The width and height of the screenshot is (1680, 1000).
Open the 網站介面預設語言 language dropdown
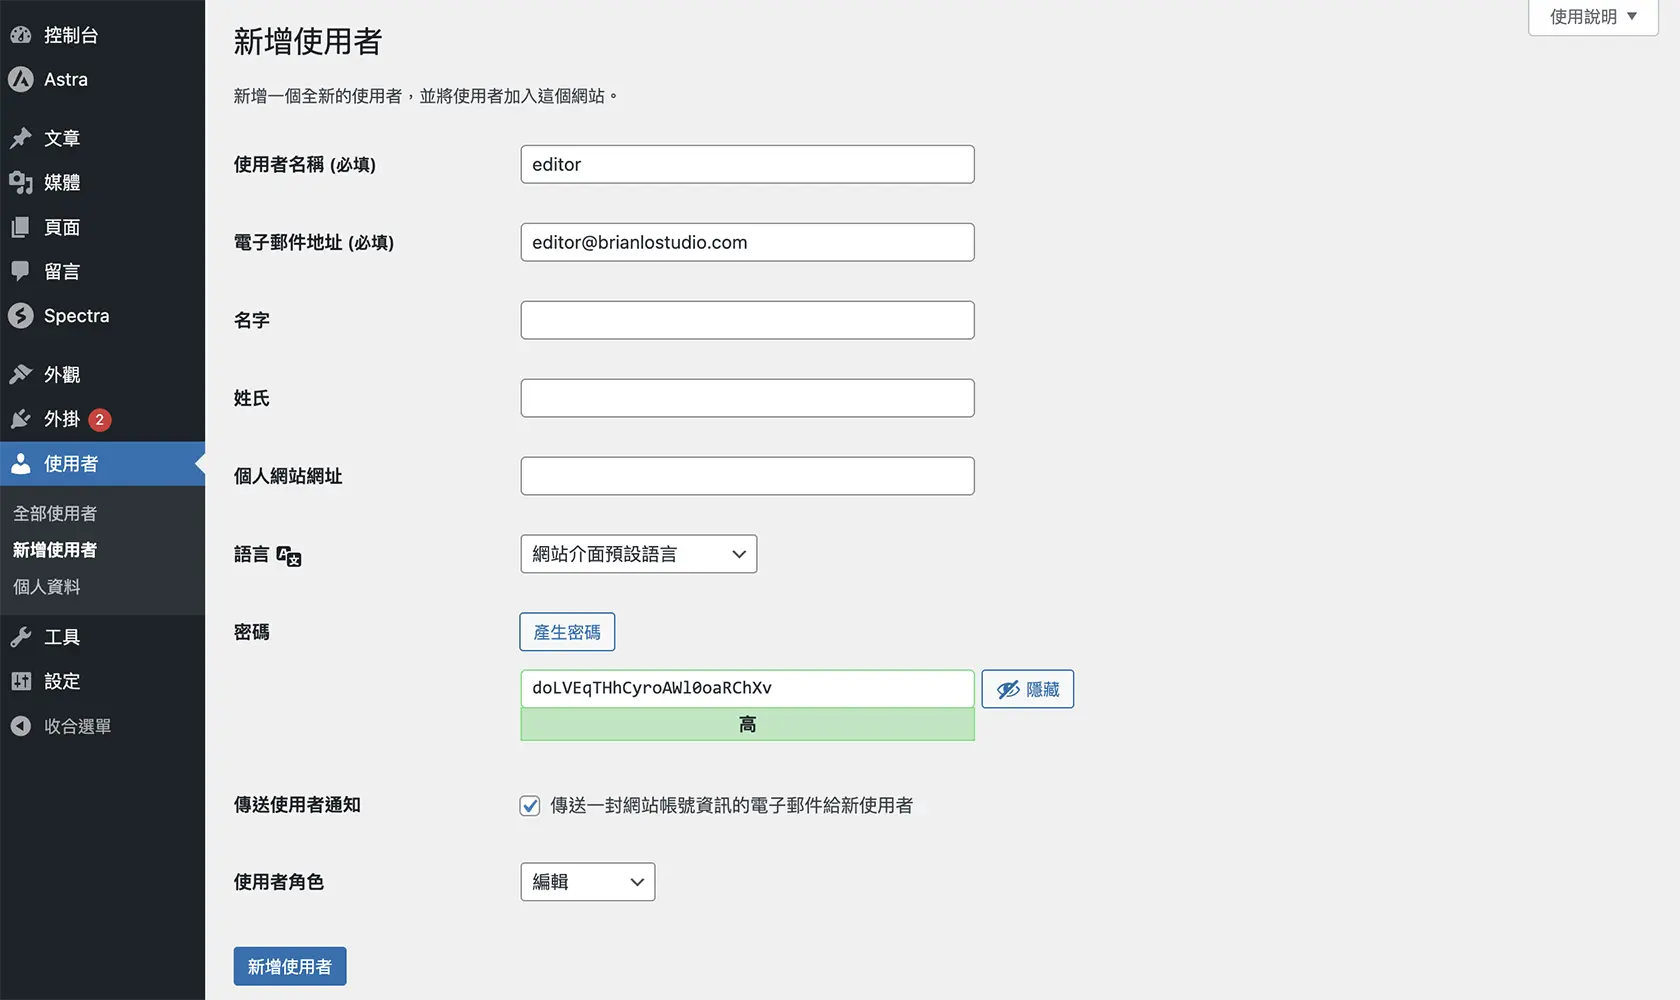click(639, 554)
